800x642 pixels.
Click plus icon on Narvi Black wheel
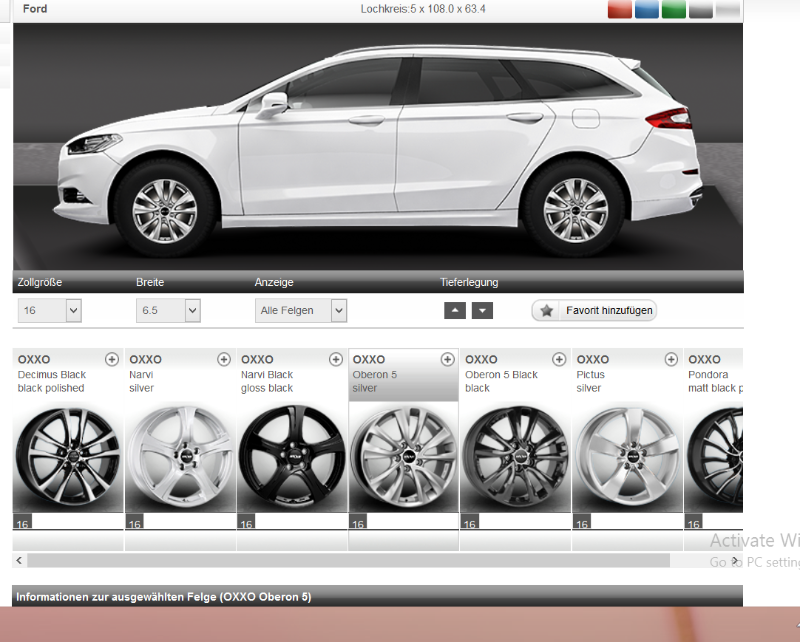[336, 359]
